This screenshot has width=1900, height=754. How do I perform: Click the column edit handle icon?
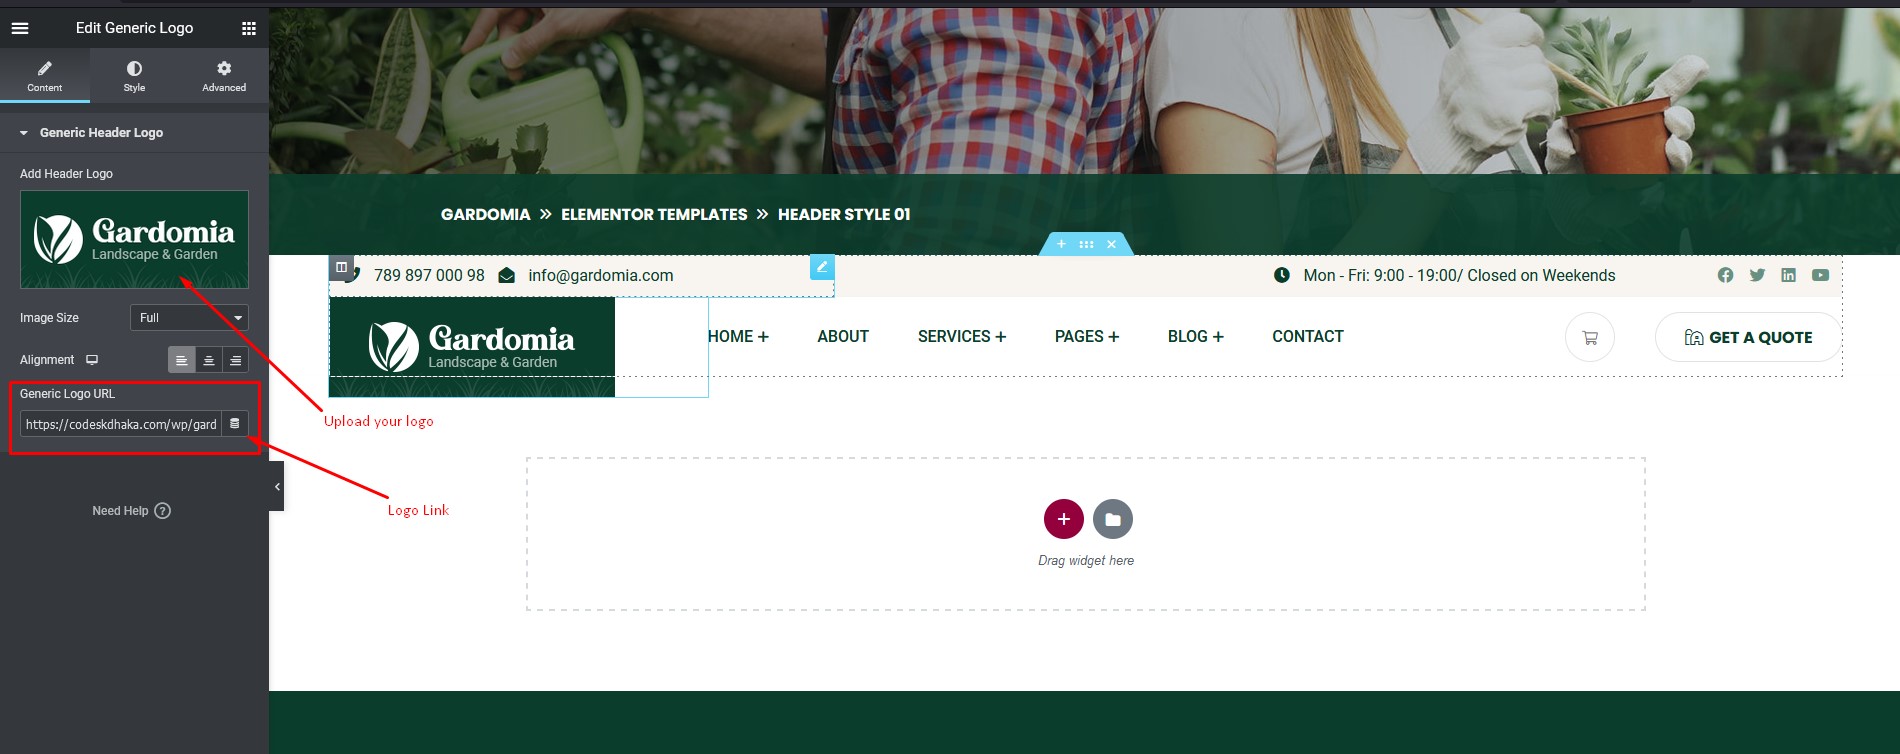pos(341,267)
